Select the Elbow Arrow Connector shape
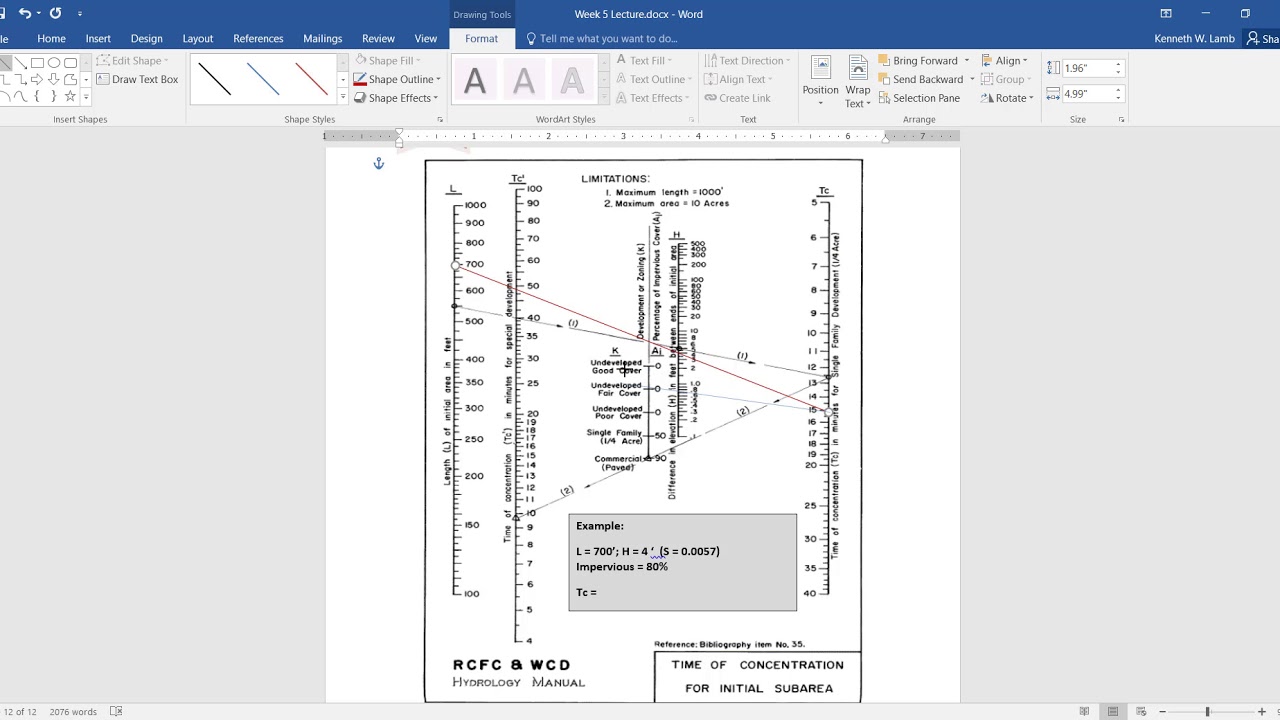This screenshot has width=1280, height=720. [20, 79]
